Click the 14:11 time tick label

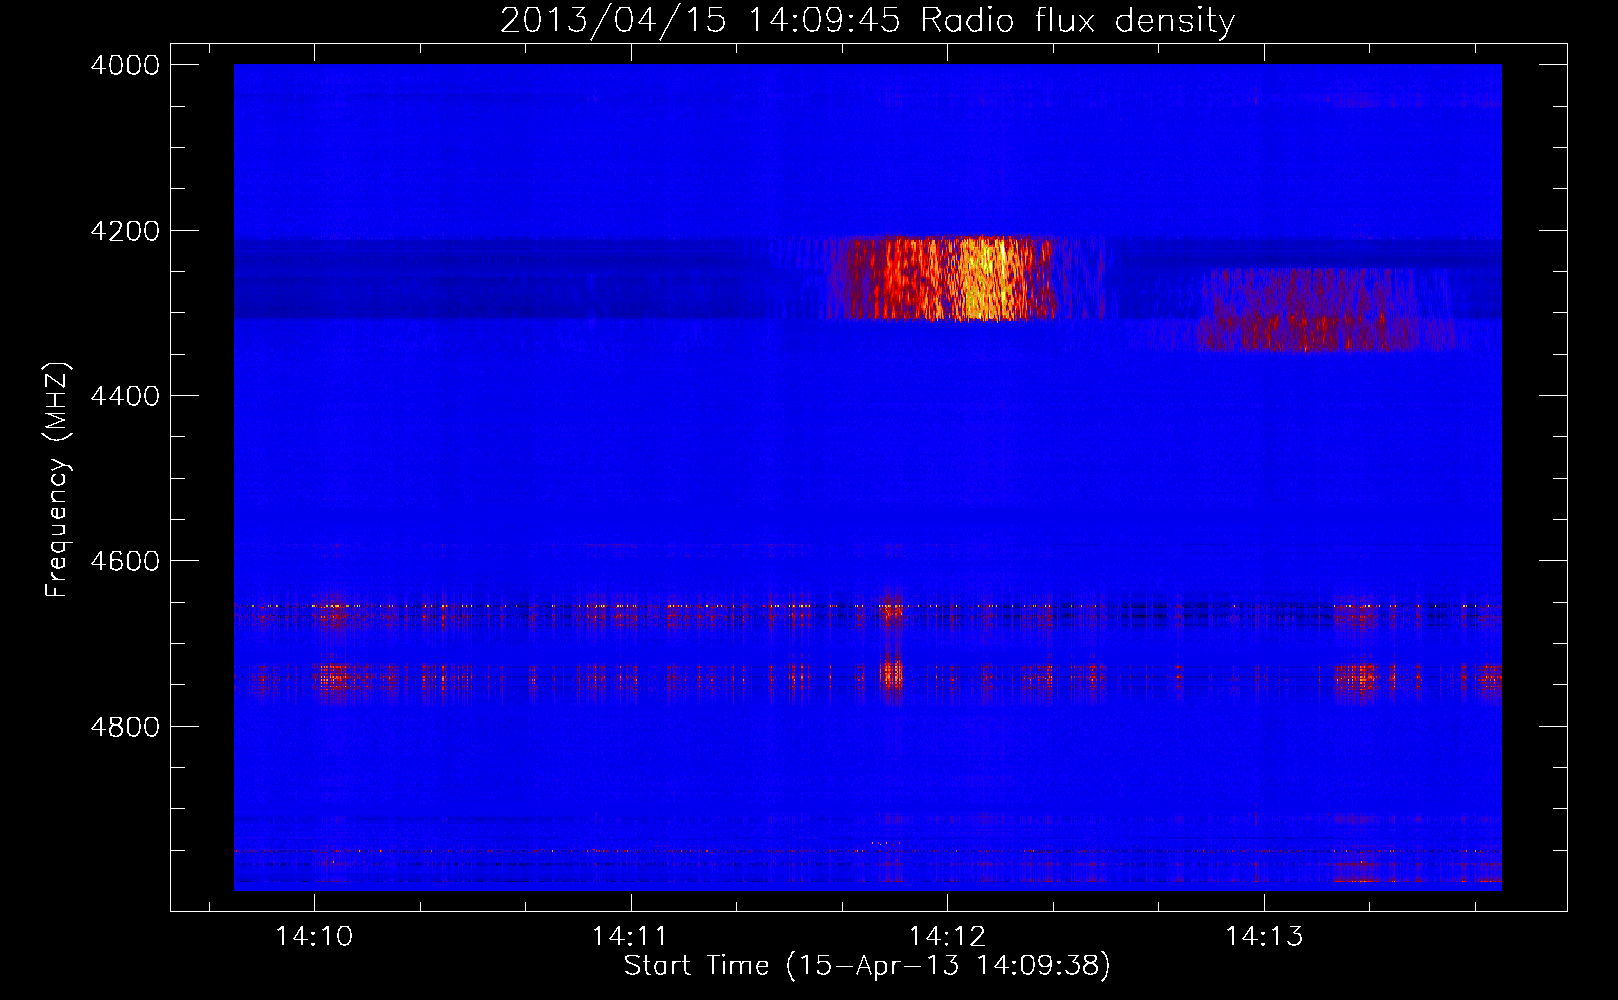630,936
